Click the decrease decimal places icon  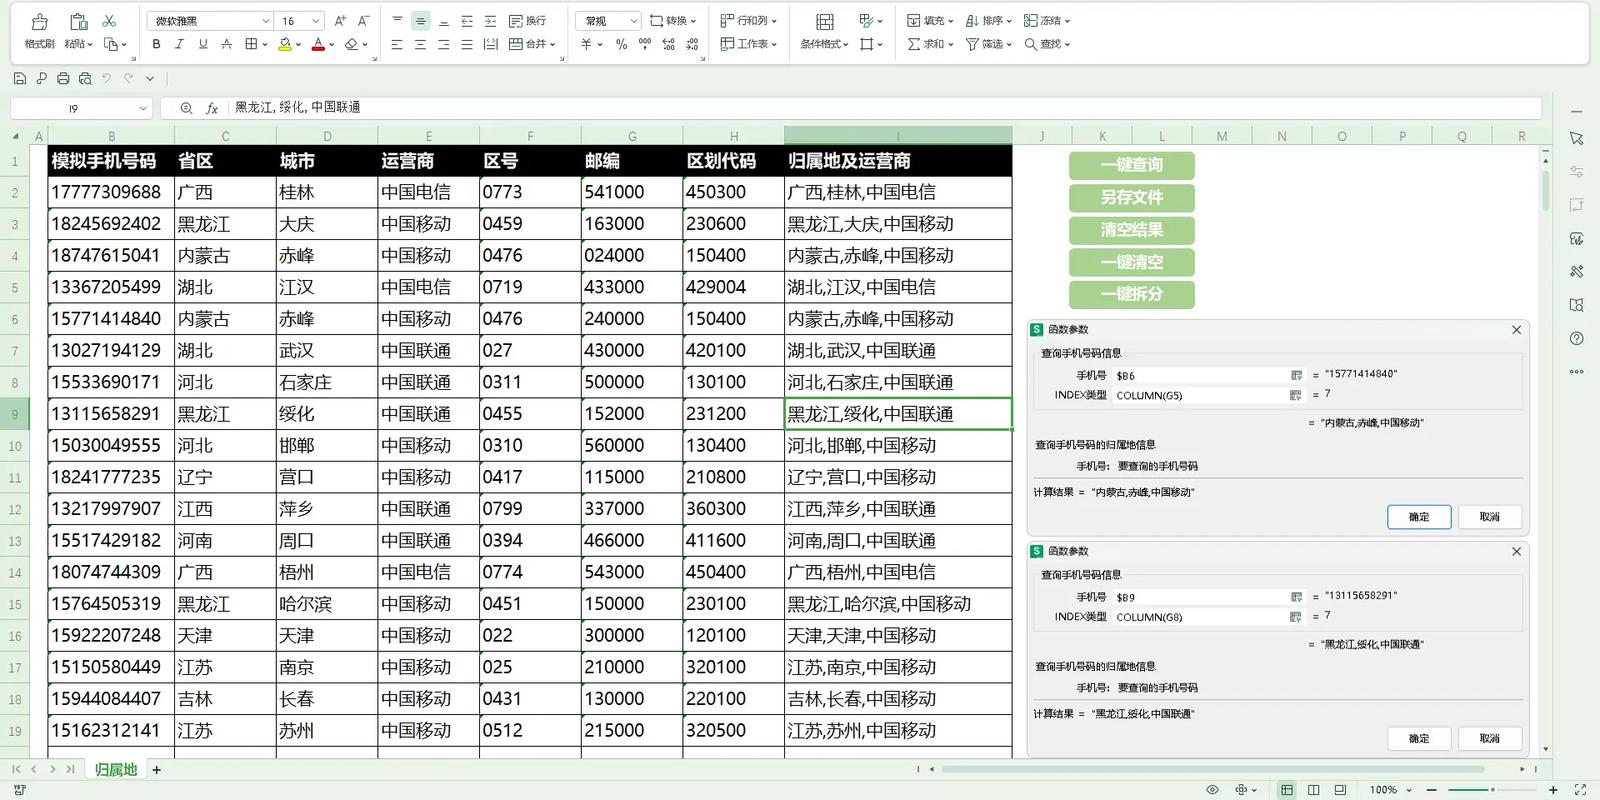point(692,44)
